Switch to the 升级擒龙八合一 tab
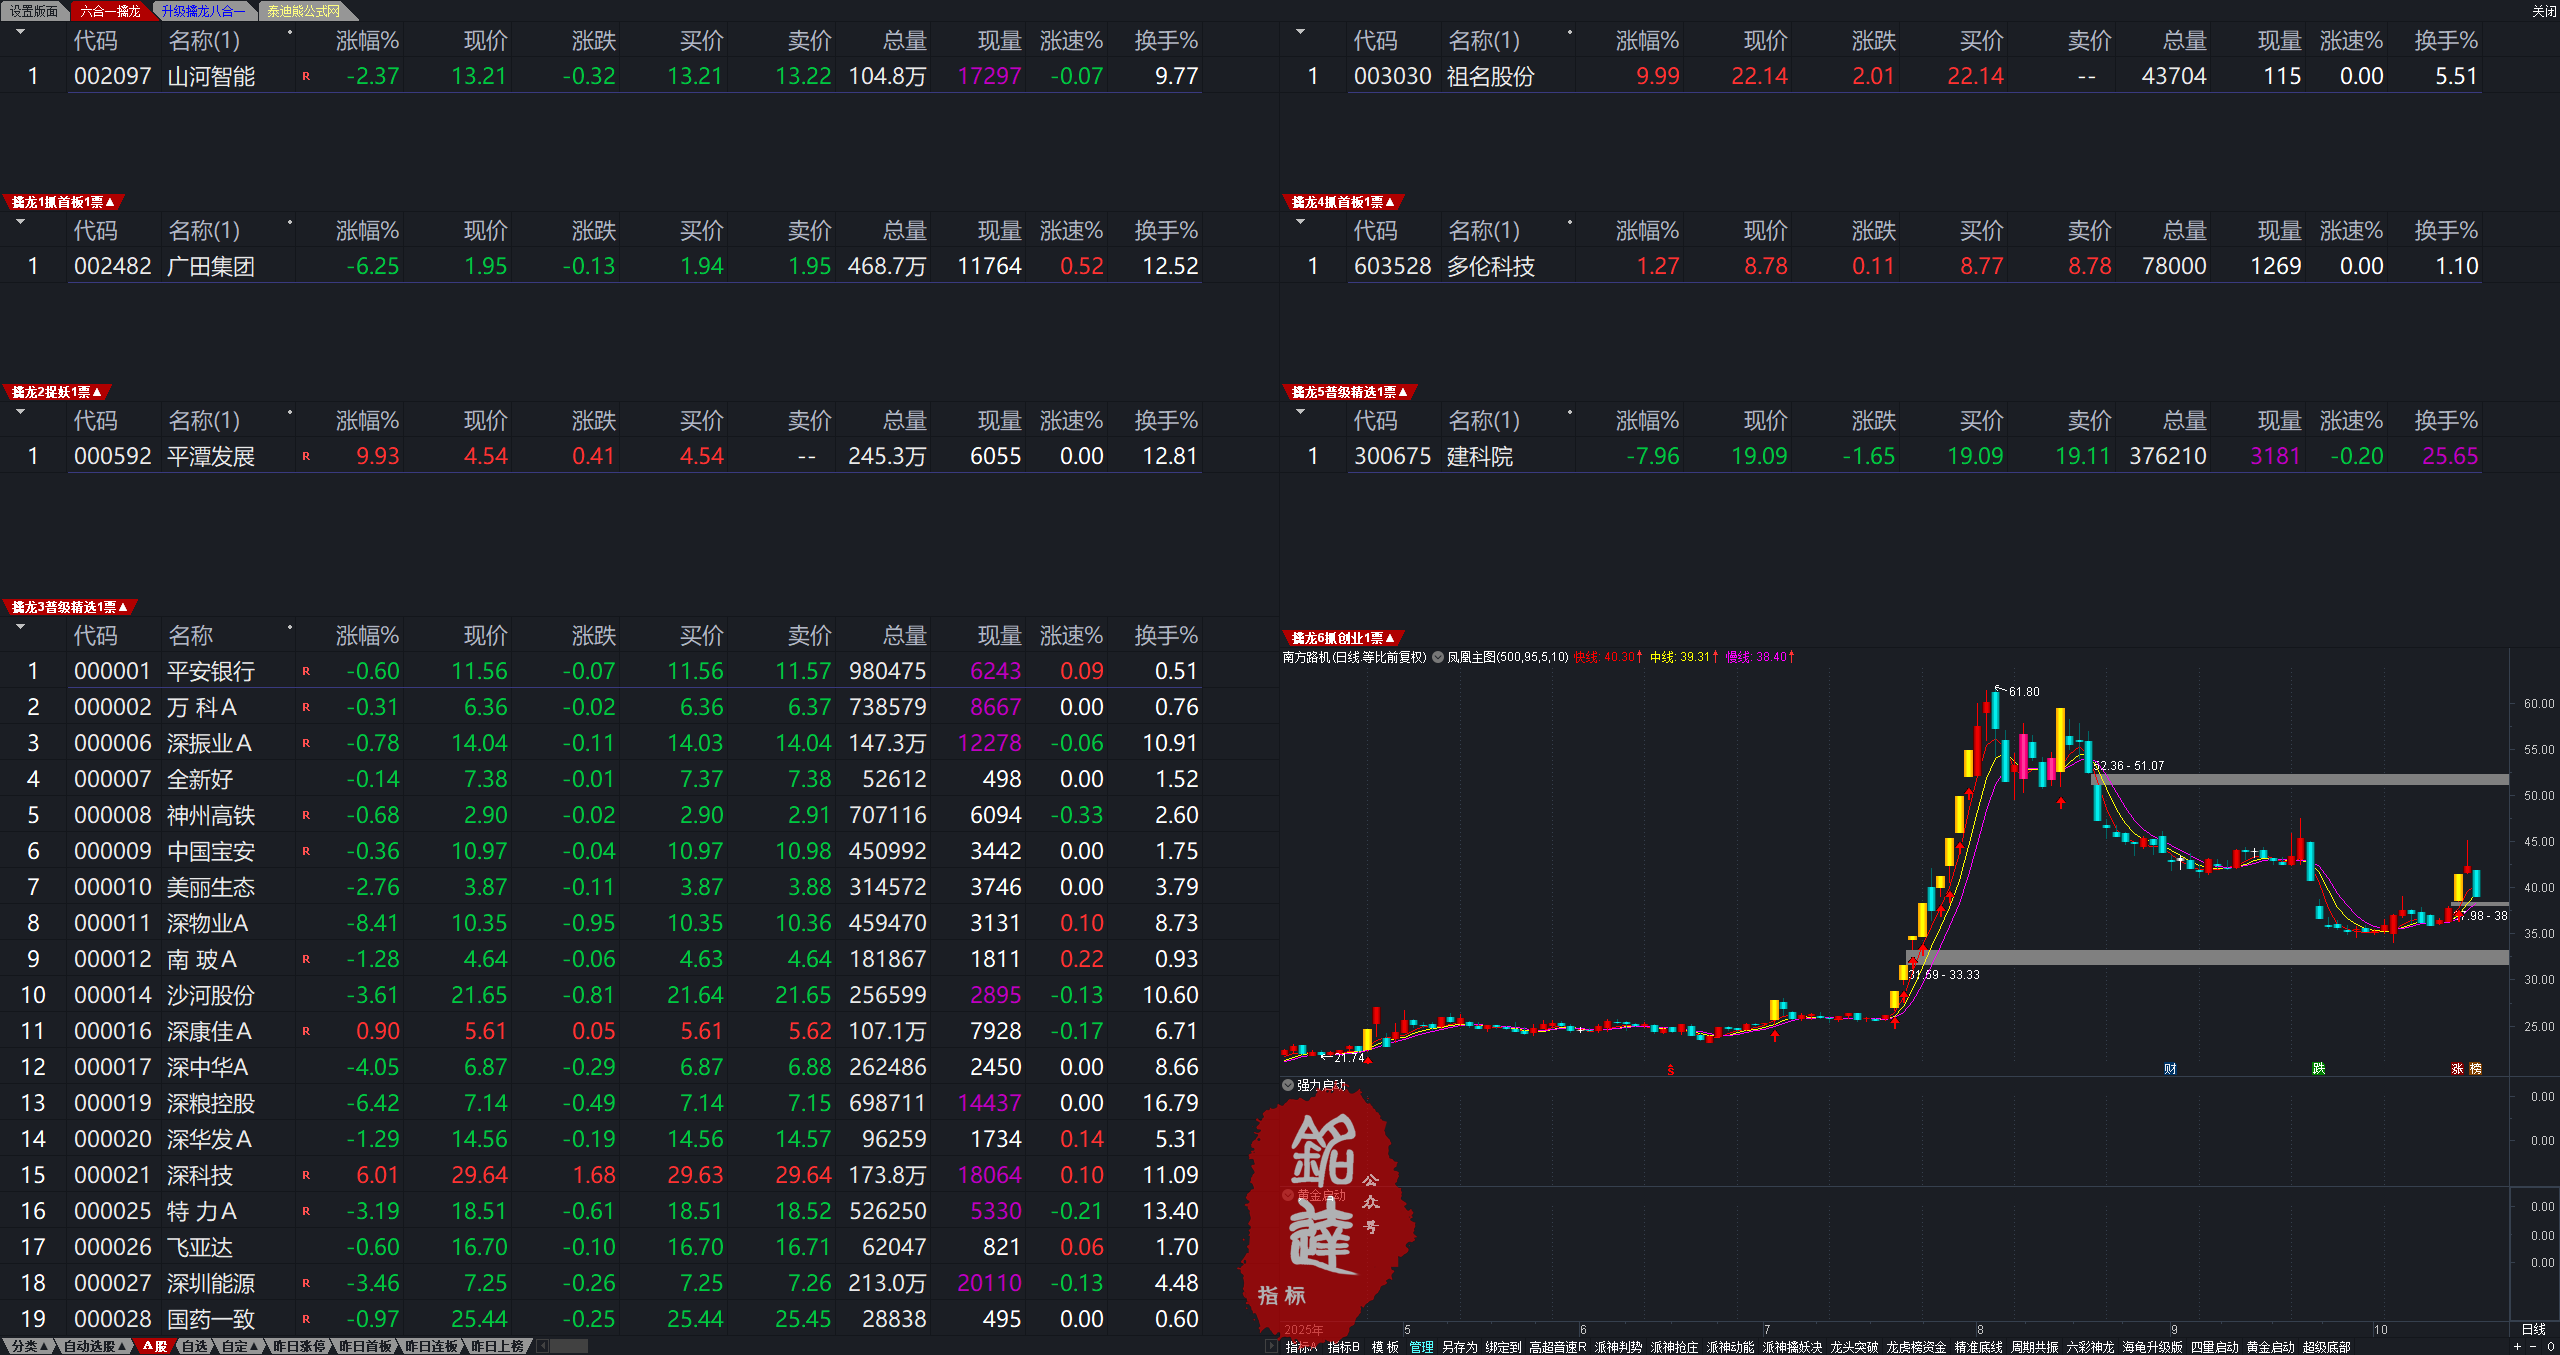Image resolution: width=2560 pixels, height=1355 pixels. point(202,11)
